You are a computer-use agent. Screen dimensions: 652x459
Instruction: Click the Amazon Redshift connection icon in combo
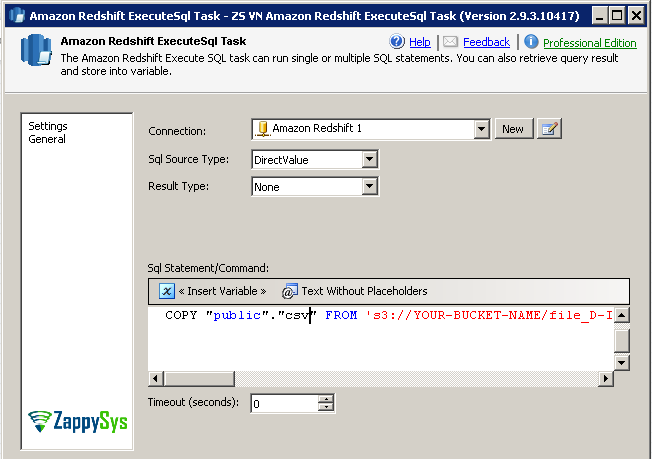pyautogui.click(x=262, y=129)
